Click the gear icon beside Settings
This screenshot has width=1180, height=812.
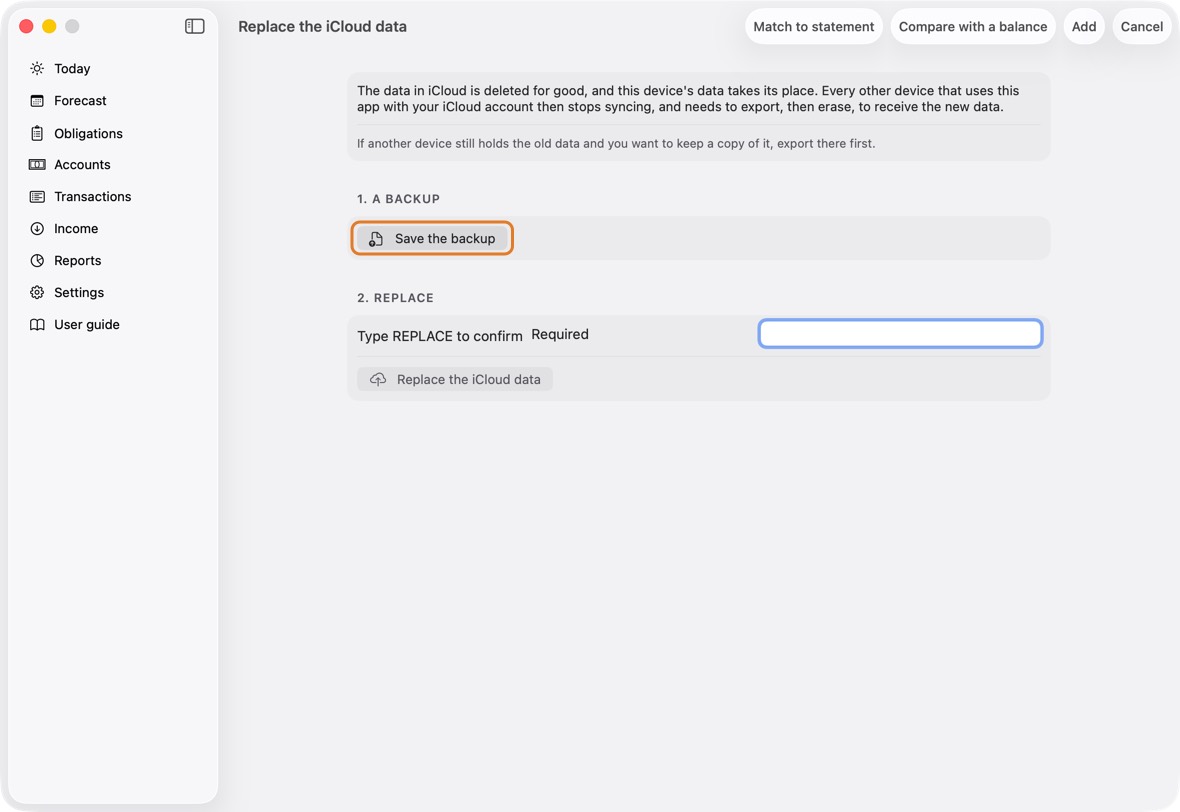point(37,293)
